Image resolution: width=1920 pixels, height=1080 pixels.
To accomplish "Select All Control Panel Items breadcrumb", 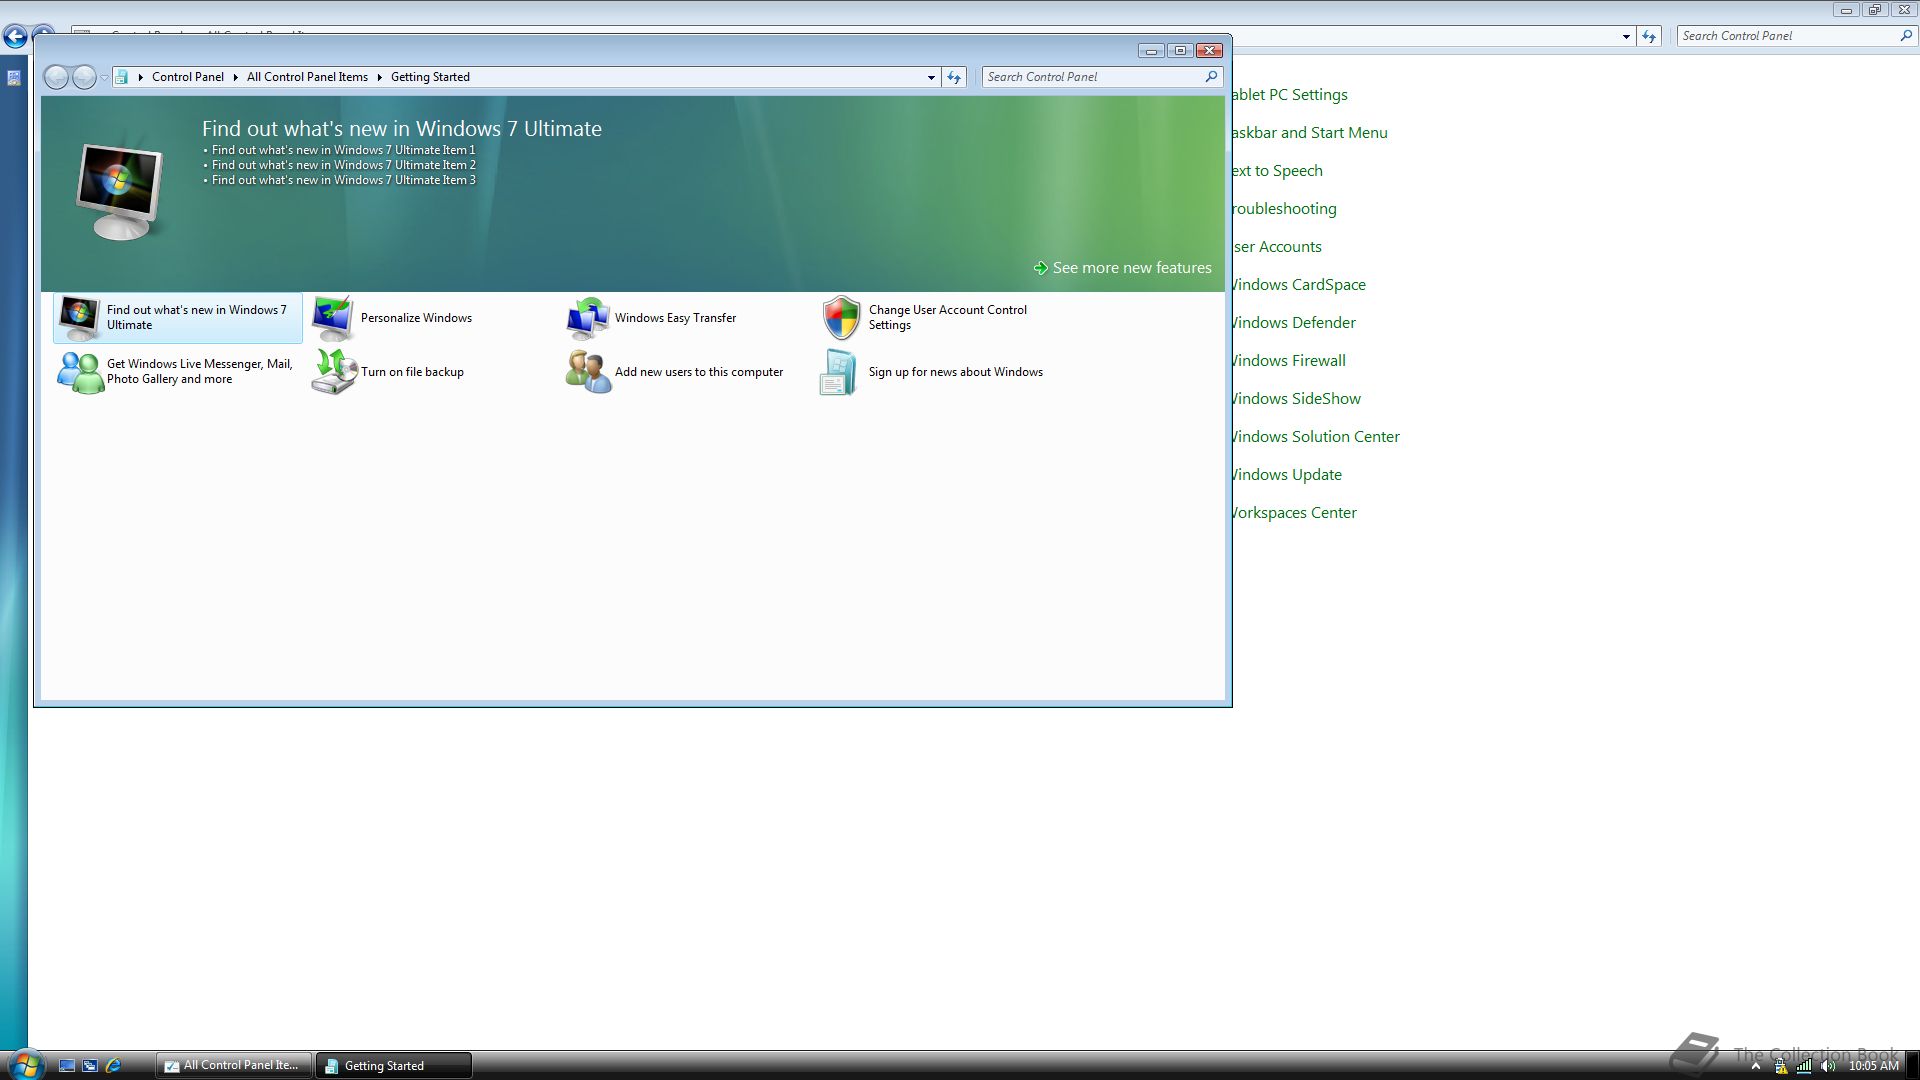I will [307, 77].
